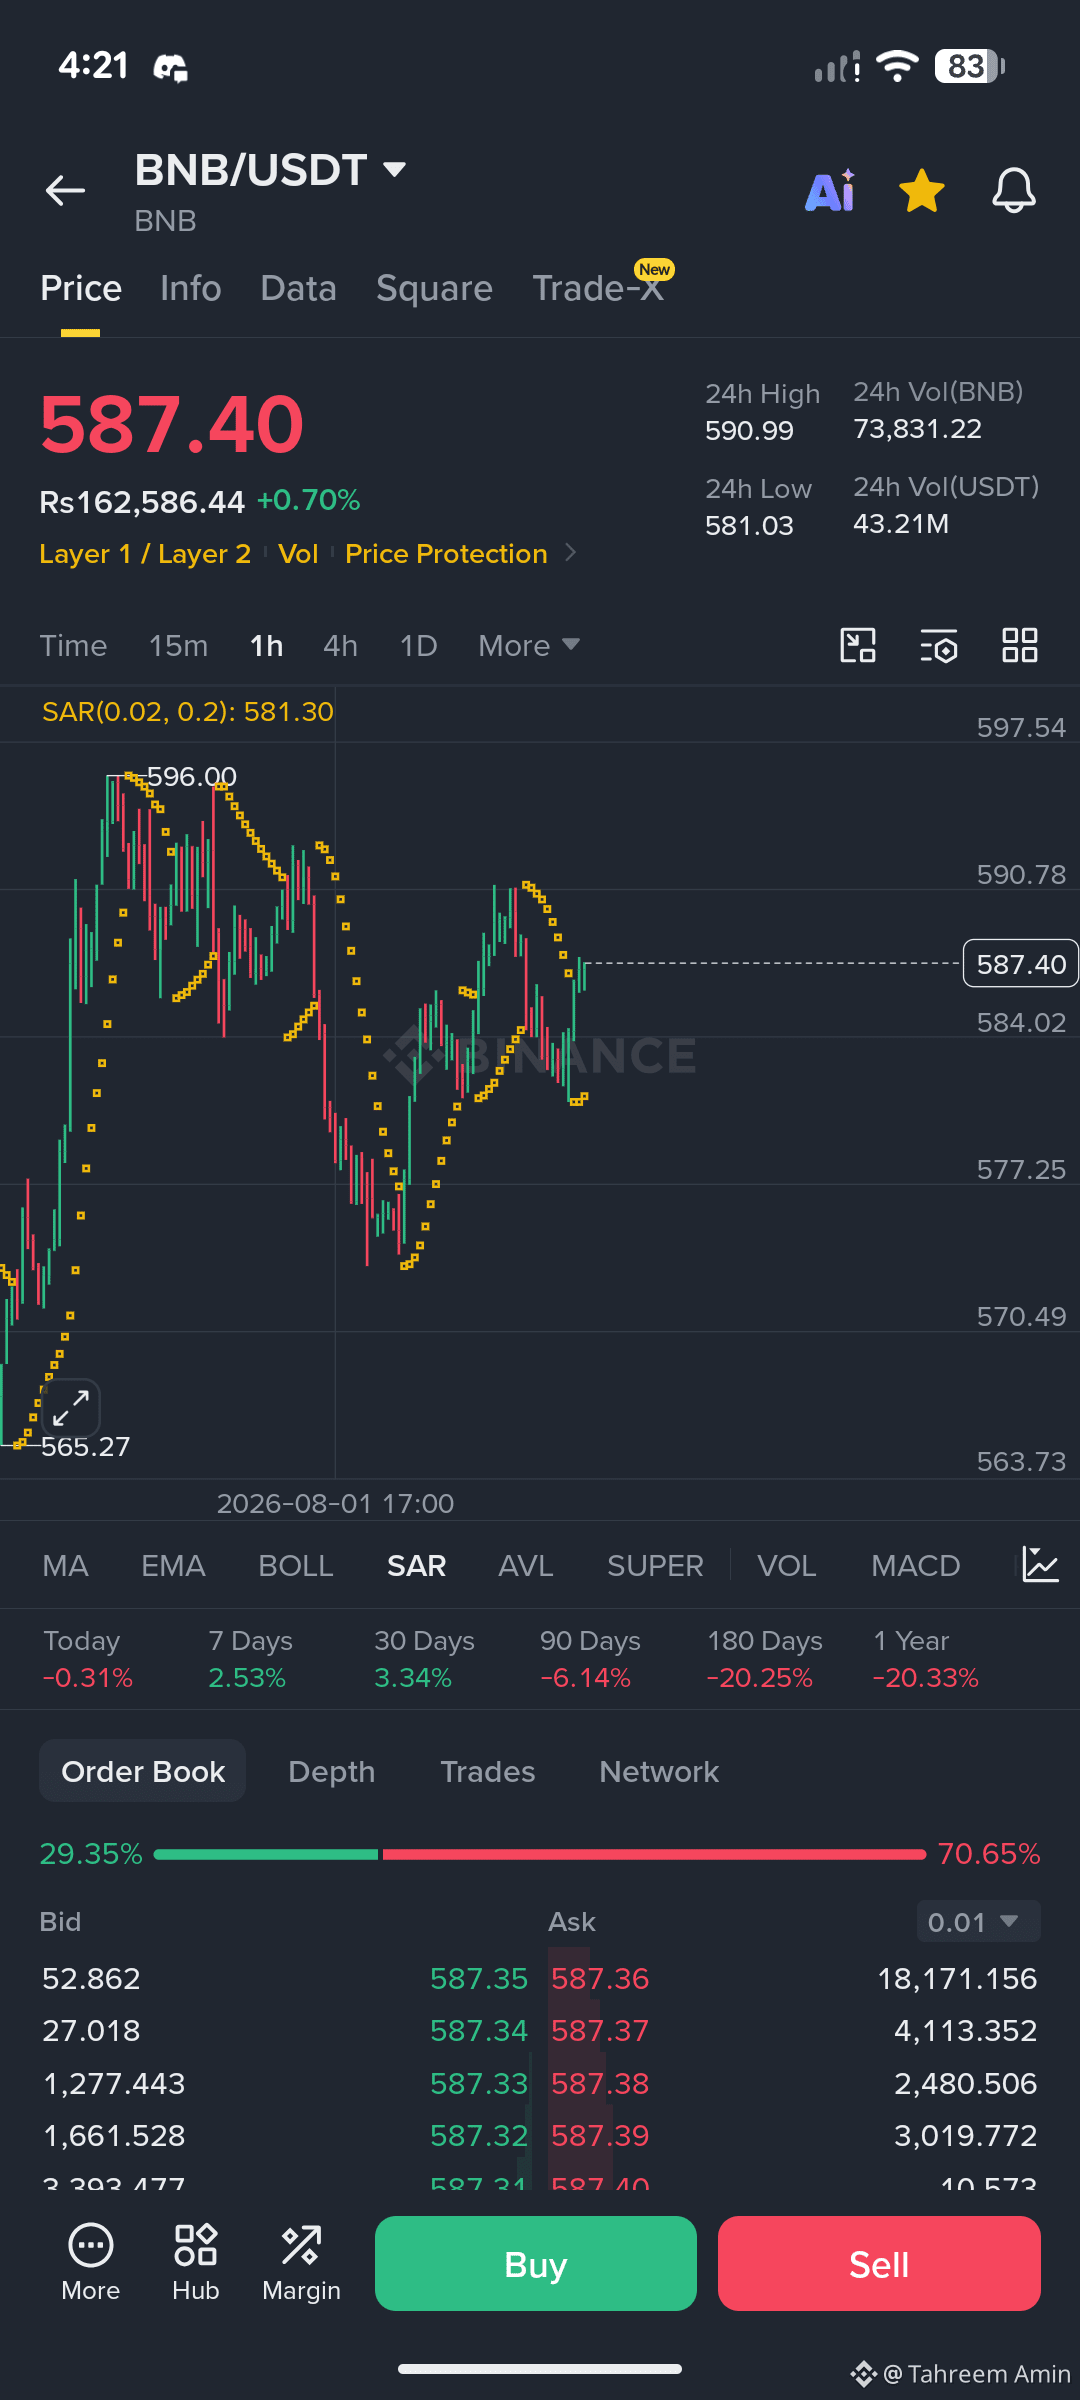Open the Vol tag link

click(x=298, y=554)
